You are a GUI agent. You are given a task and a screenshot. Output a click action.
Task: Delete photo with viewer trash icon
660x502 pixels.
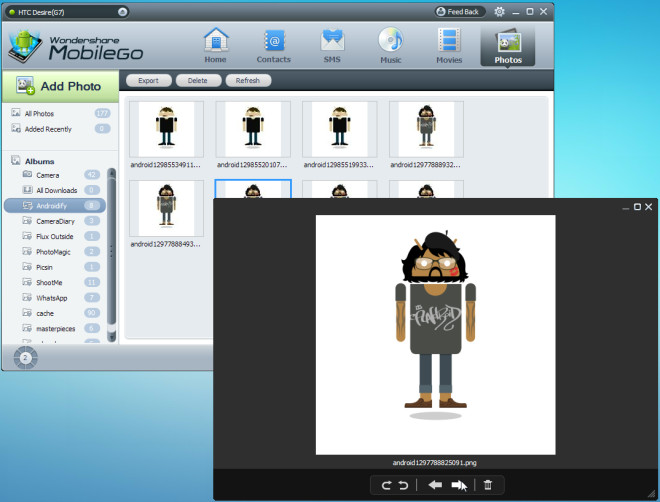(x=488, y=485)
